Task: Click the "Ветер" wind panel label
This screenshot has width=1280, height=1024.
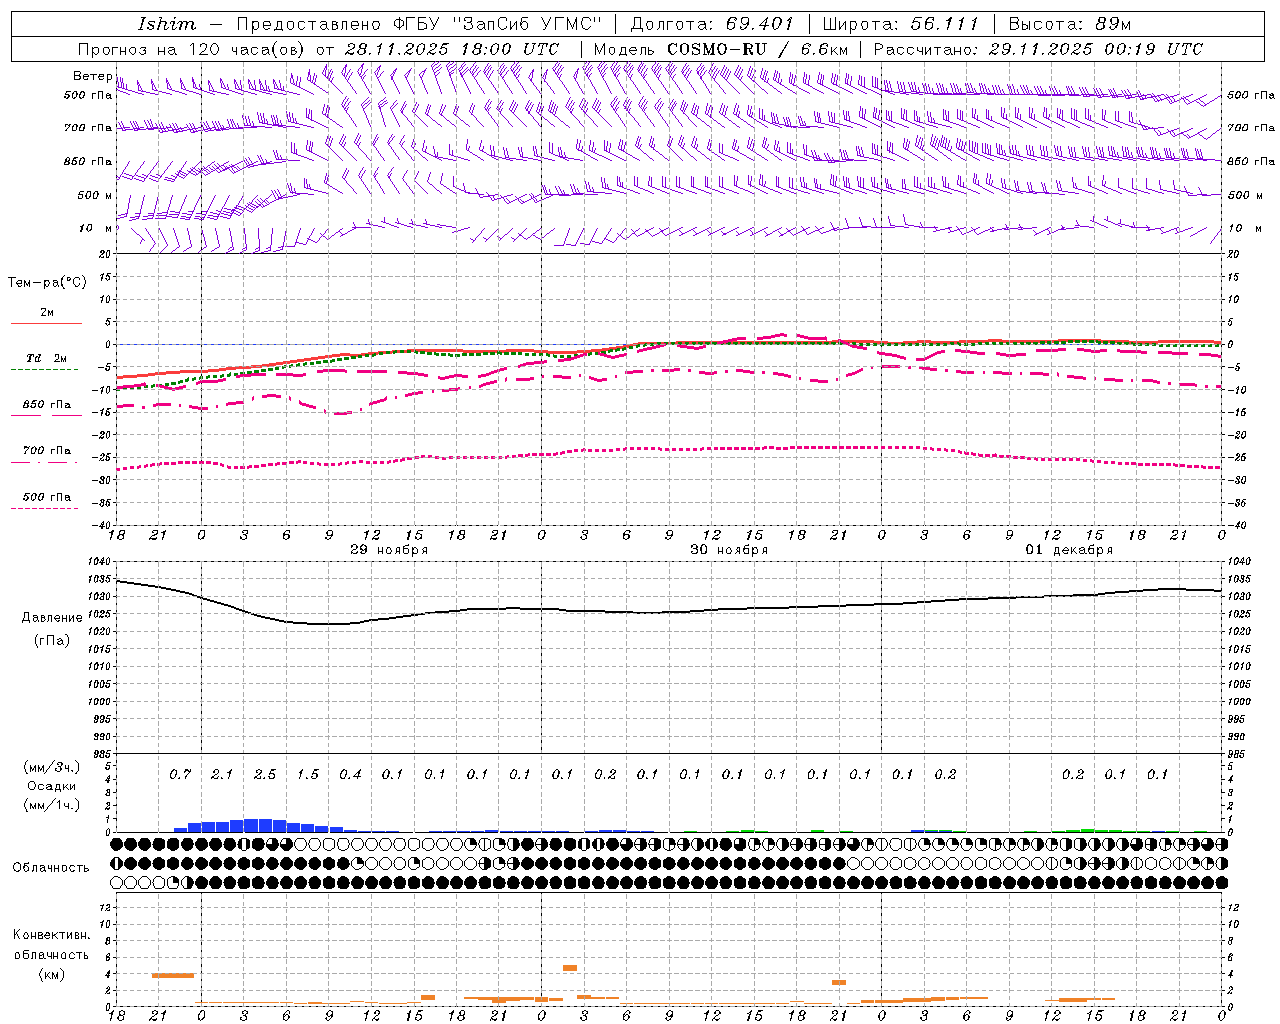Action: coord(92,76)
